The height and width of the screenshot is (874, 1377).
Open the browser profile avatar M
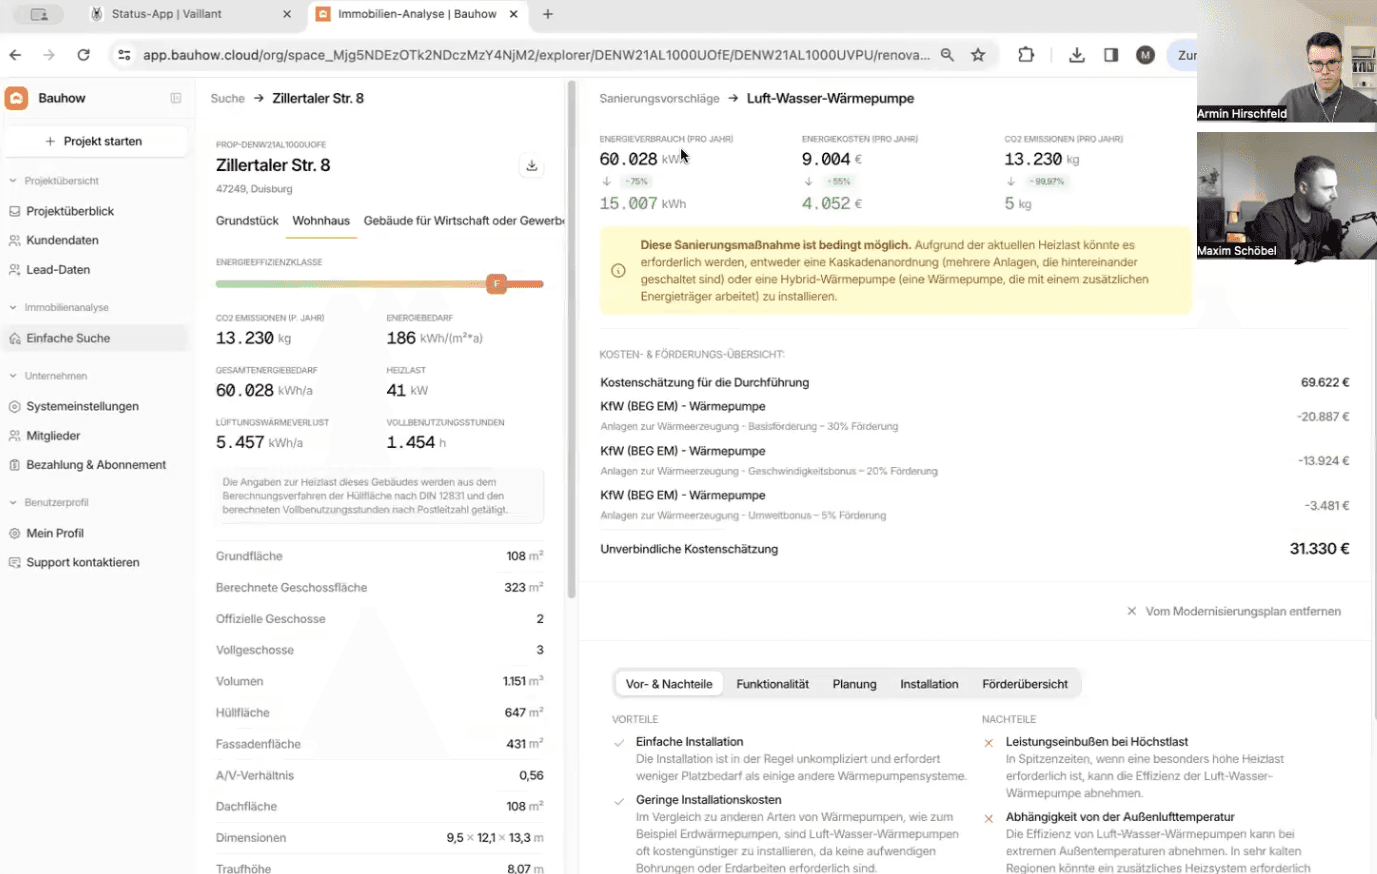coord(1146,55)
